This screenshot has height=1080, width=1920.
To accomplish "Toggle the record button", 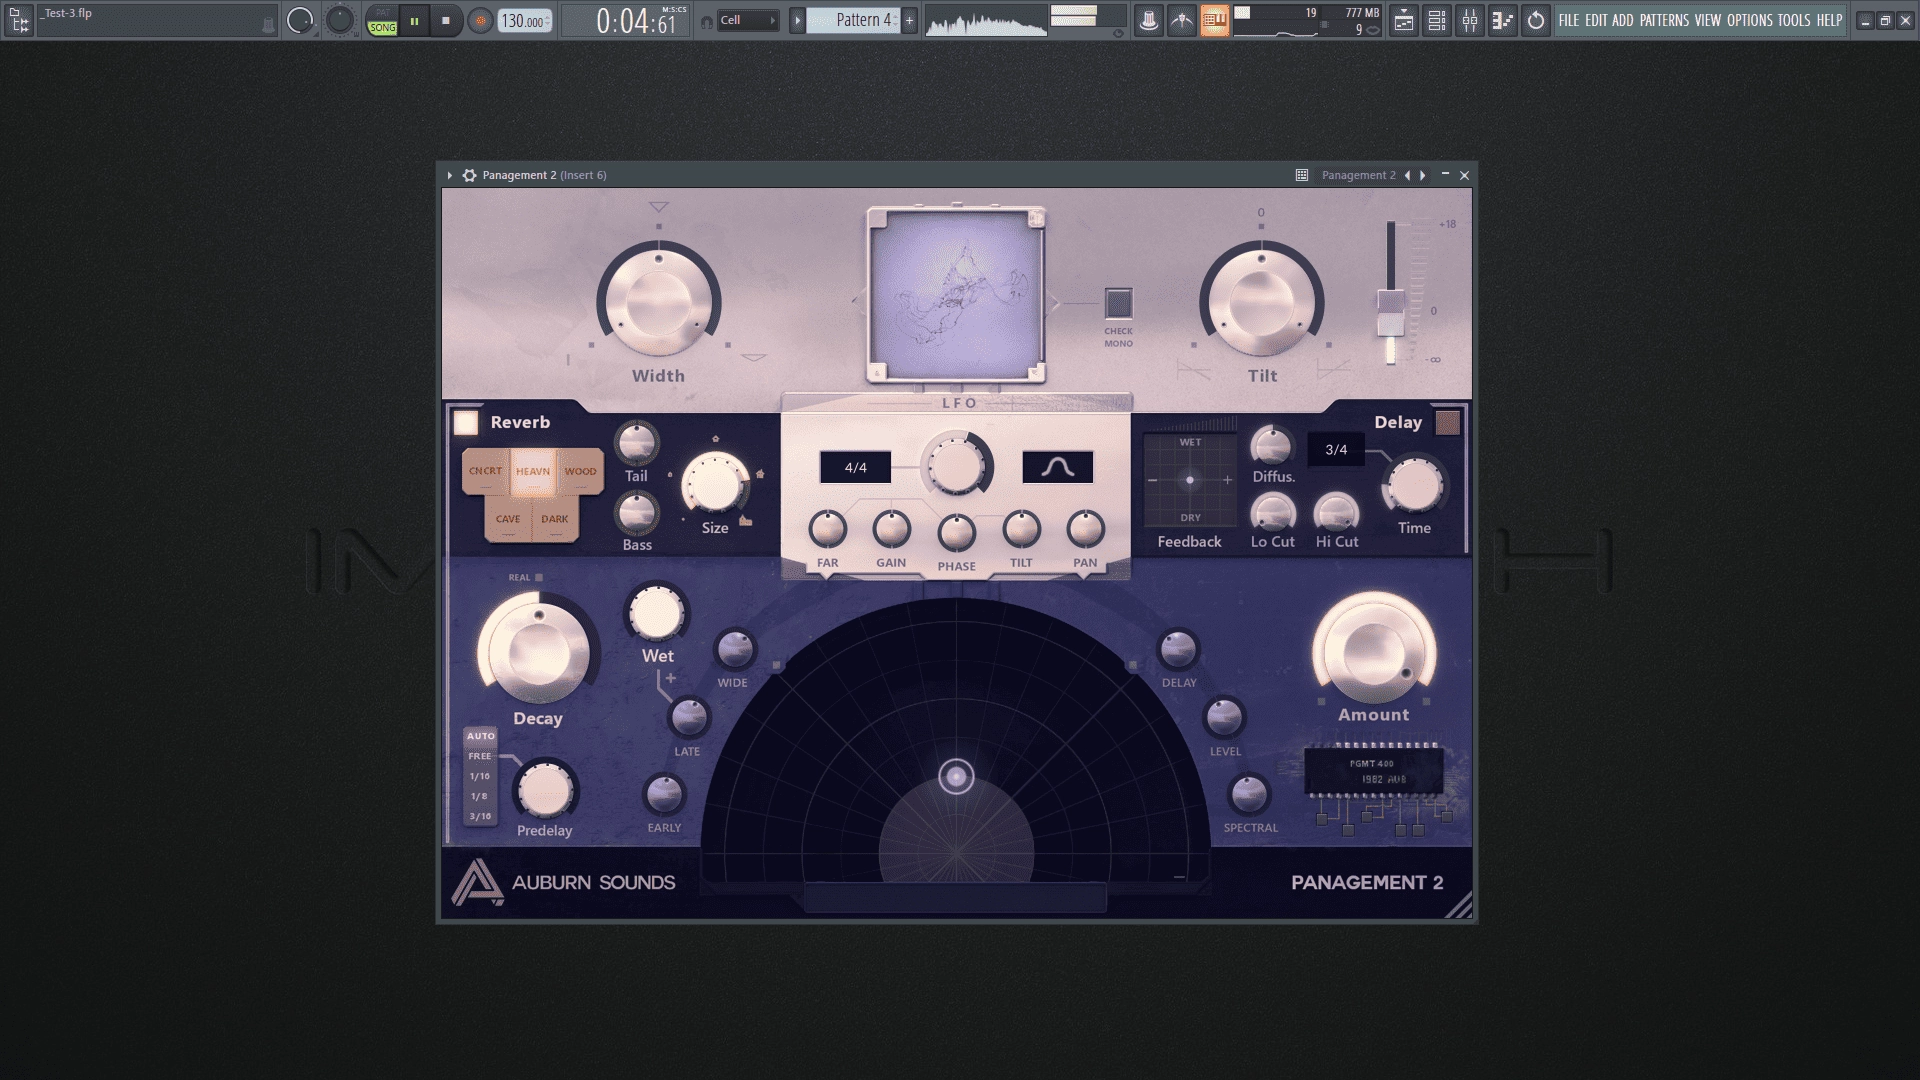I will pyautogui.click(x=481, y=21).
